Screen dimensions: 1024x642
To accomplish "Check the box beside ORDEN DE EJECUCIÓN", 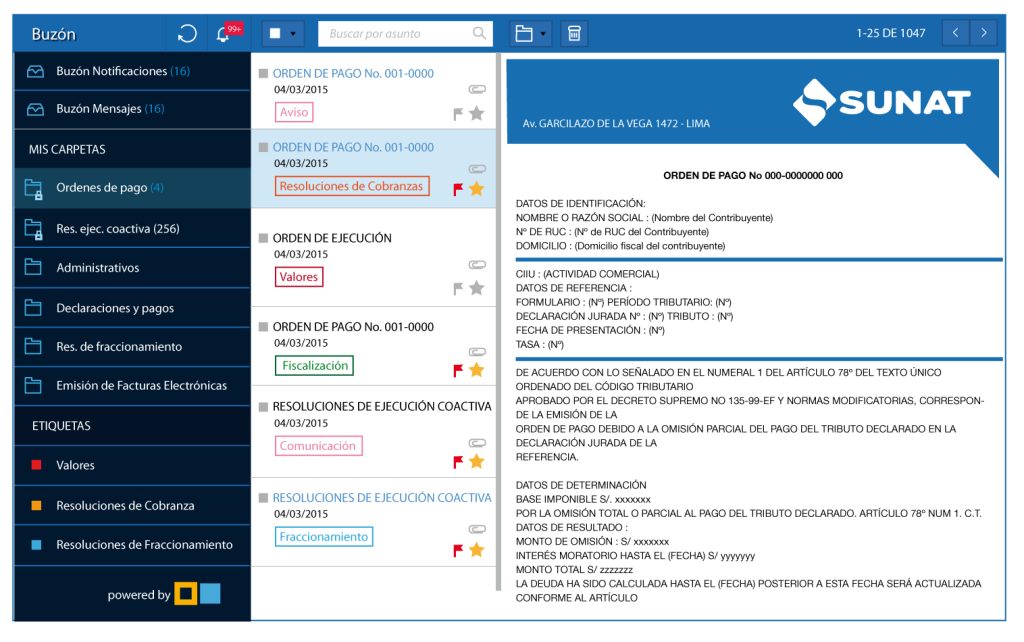I will (263, 238).
